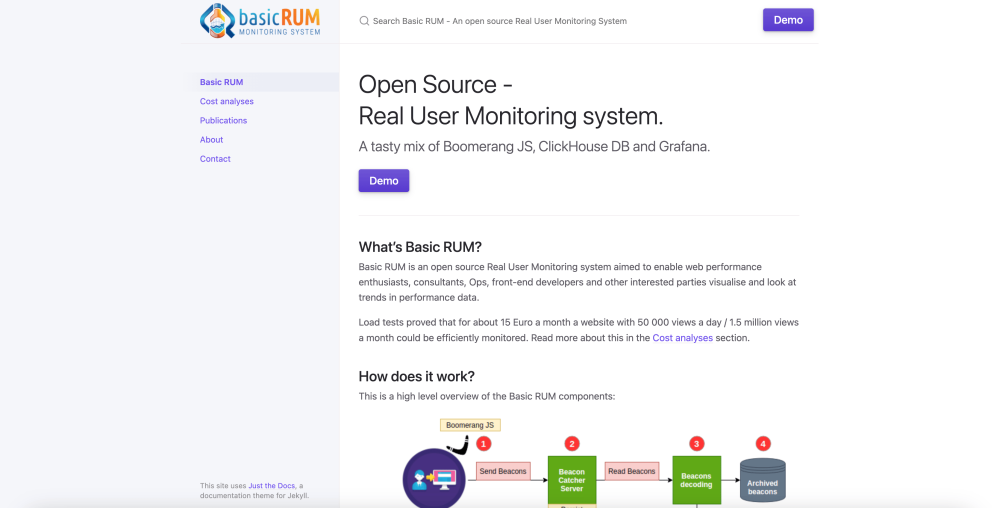Click the red step 2 circle in diagram
Screen dimensions: 1000x508
click(572, 443)
